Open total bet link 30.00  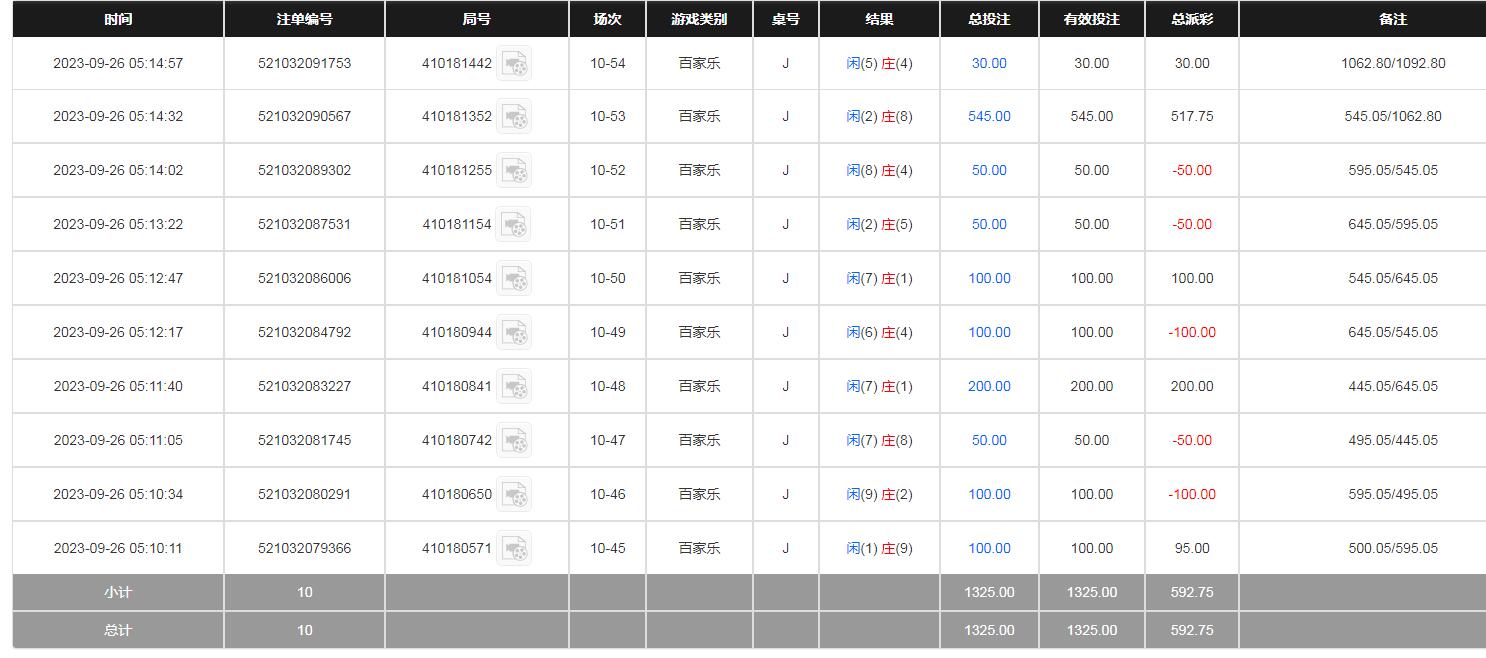tap(989, 63)
